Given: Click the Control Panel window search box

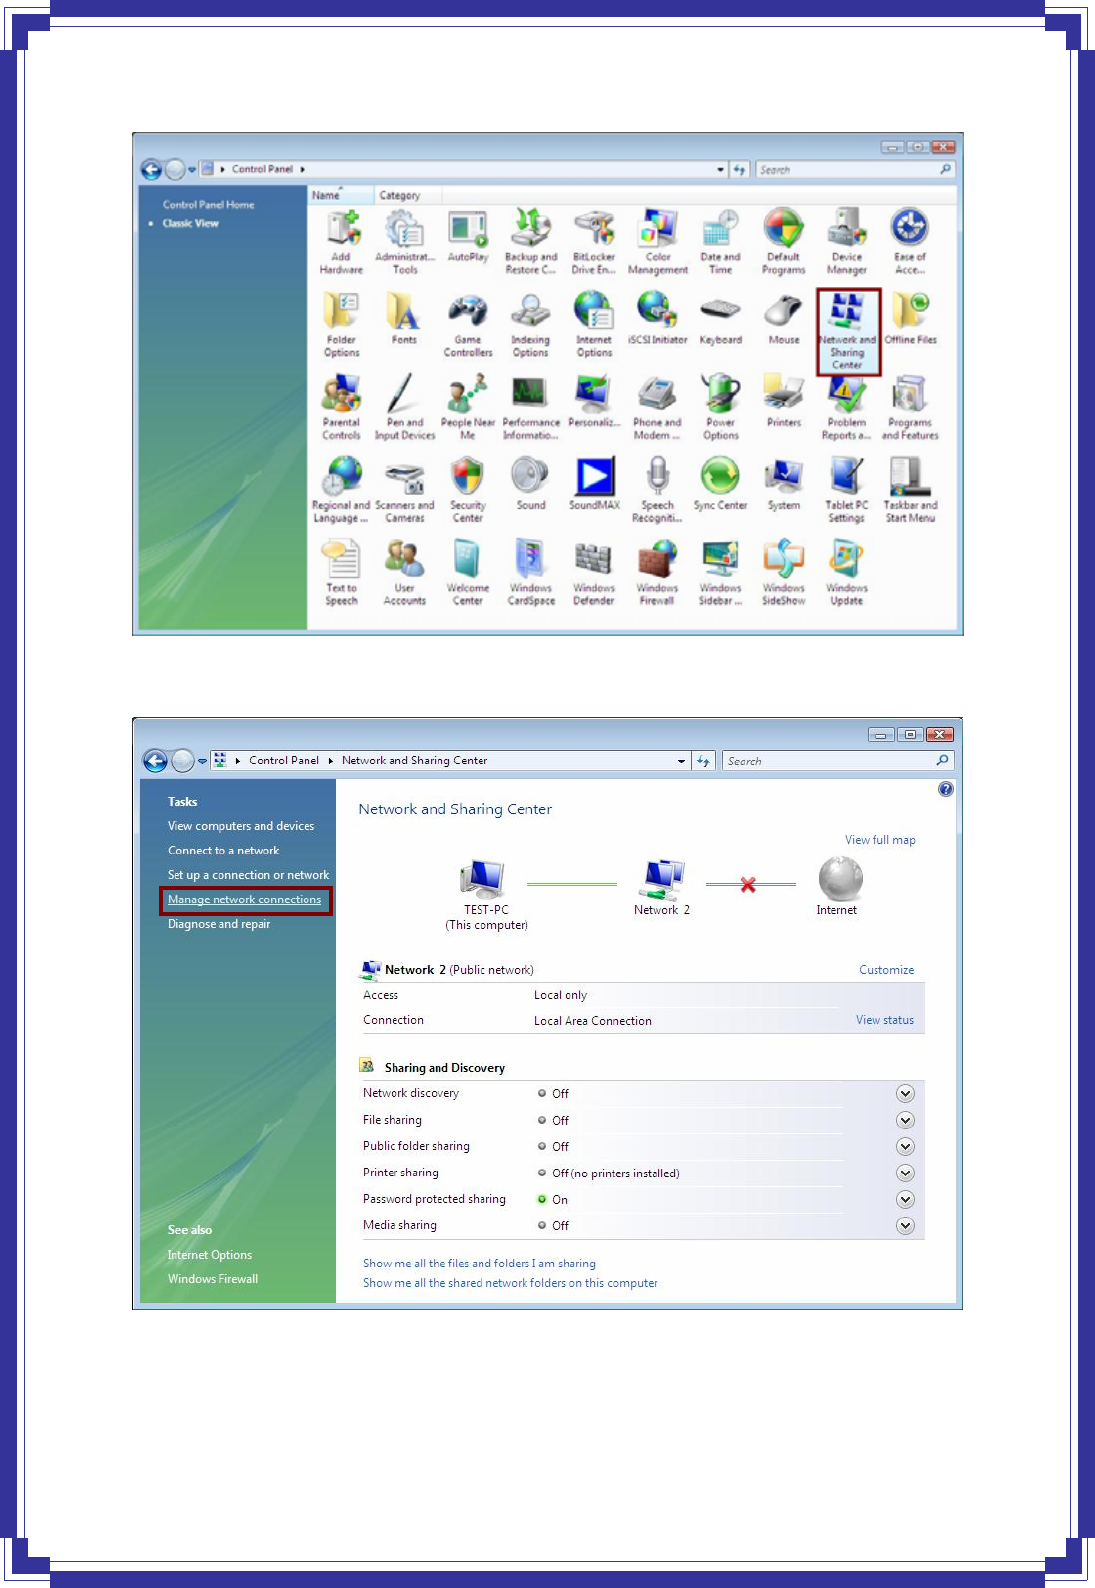Looking at the screenshot, I should click(855, 170).
